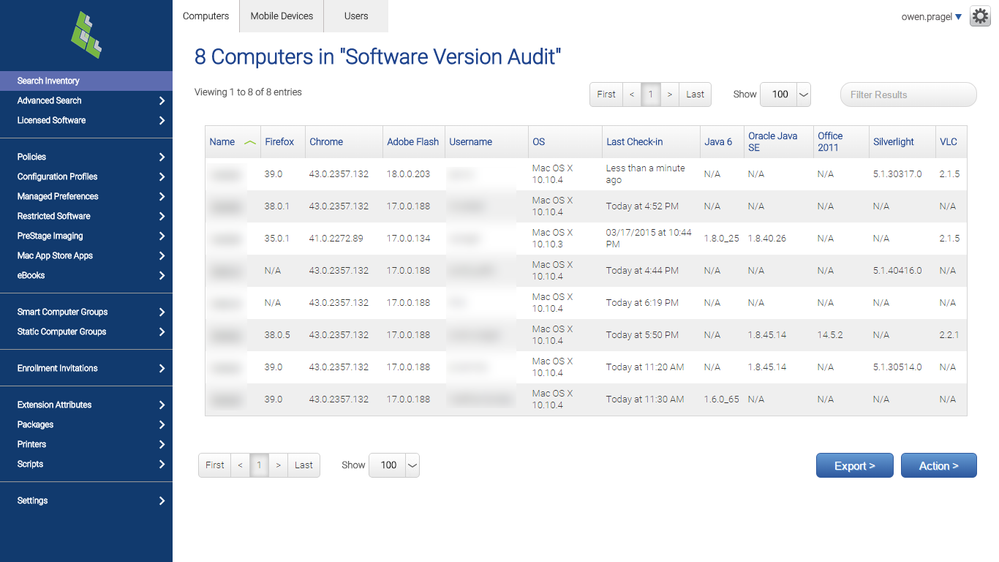Expand Managed Preferences item
The height and width of the screenshot is (562, 999).
tap(86, 196)
